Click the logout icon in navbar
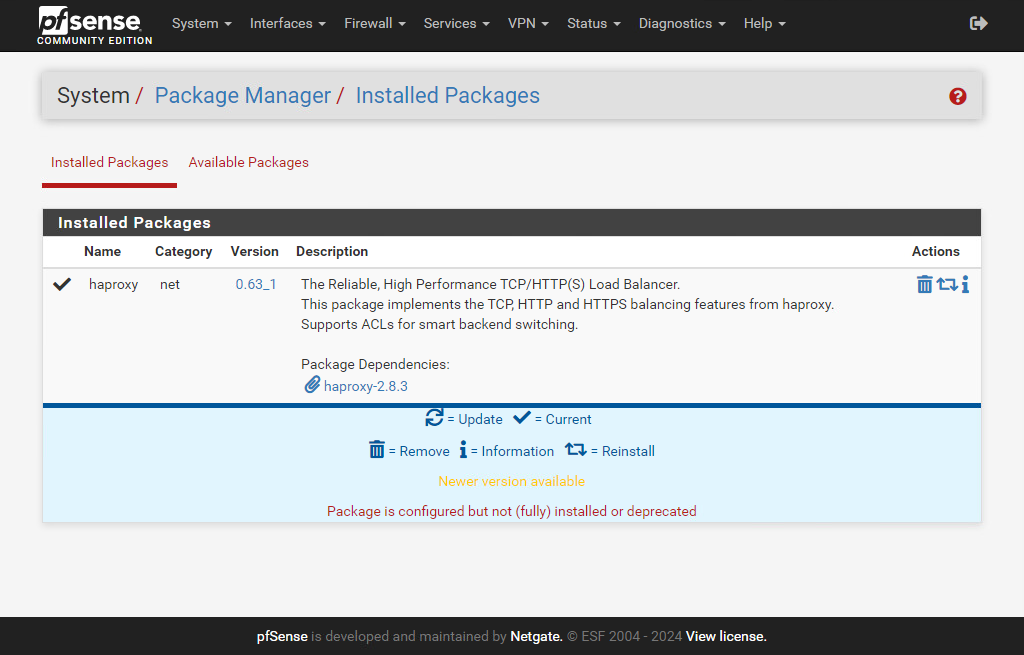1024x655 pixels. point(978,24)
